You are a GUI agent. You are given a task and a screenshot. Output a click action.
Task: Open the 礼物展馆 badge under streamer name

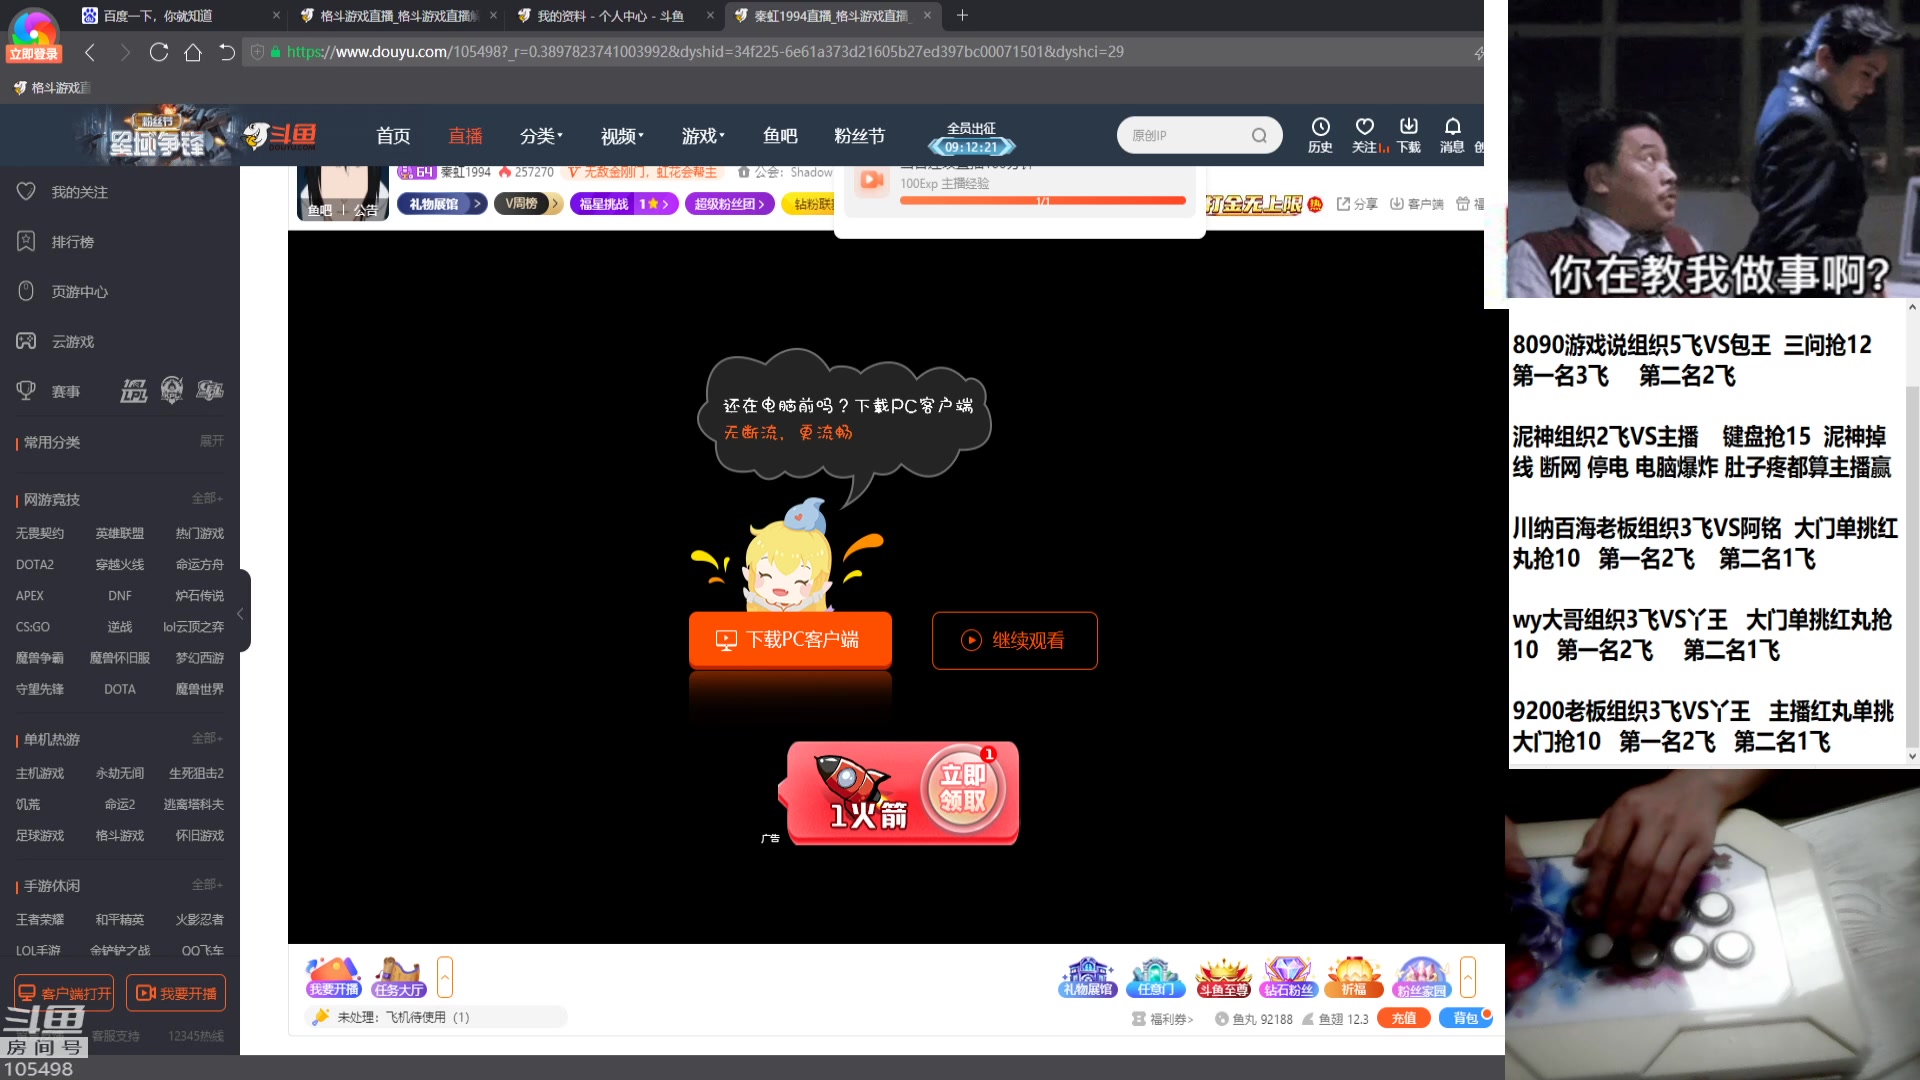[x=442, y=204]
